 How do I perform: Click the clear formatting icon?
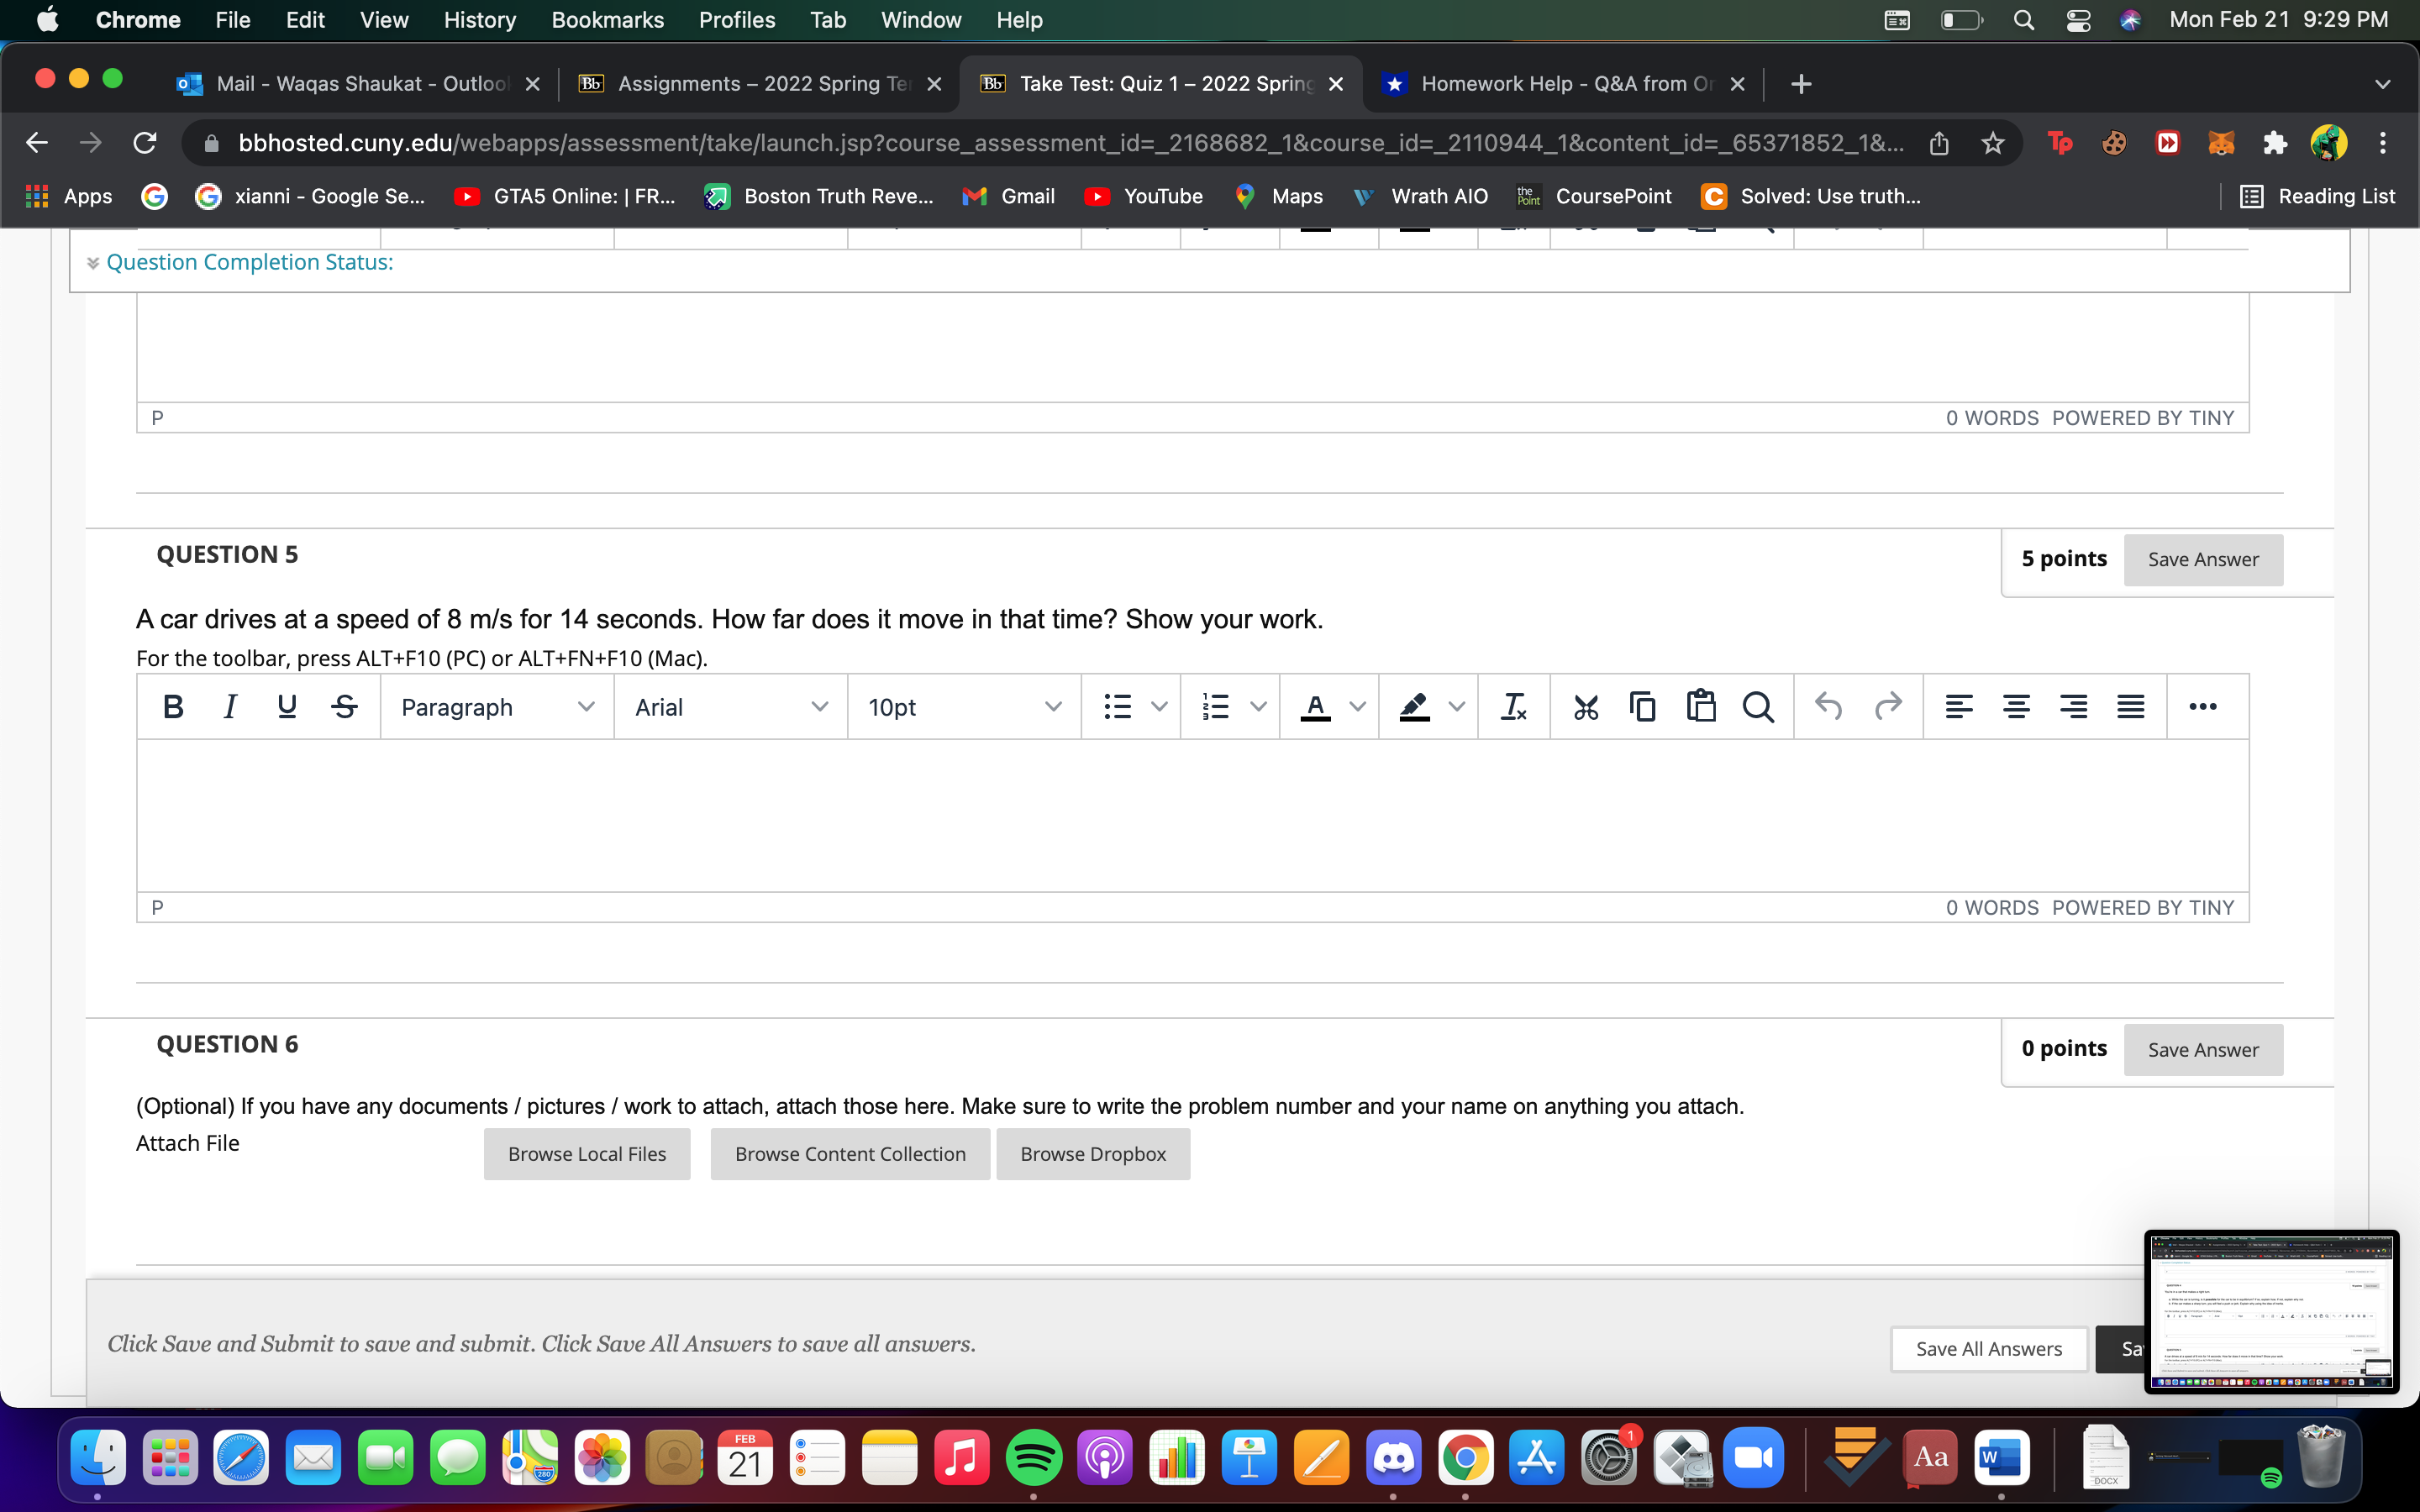click(x=1513, y=707)
